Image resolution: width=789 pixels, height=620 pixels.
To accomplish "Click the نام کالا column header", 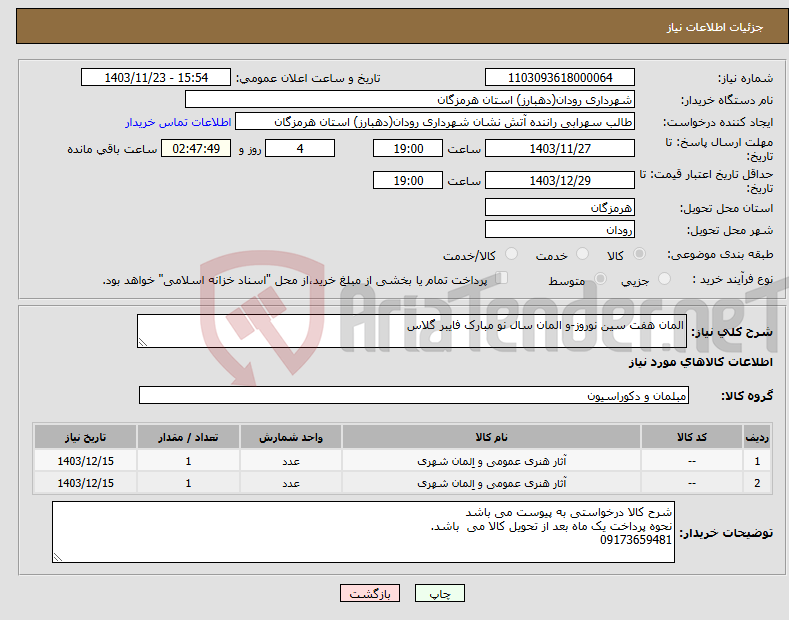I will coord(491,437).
